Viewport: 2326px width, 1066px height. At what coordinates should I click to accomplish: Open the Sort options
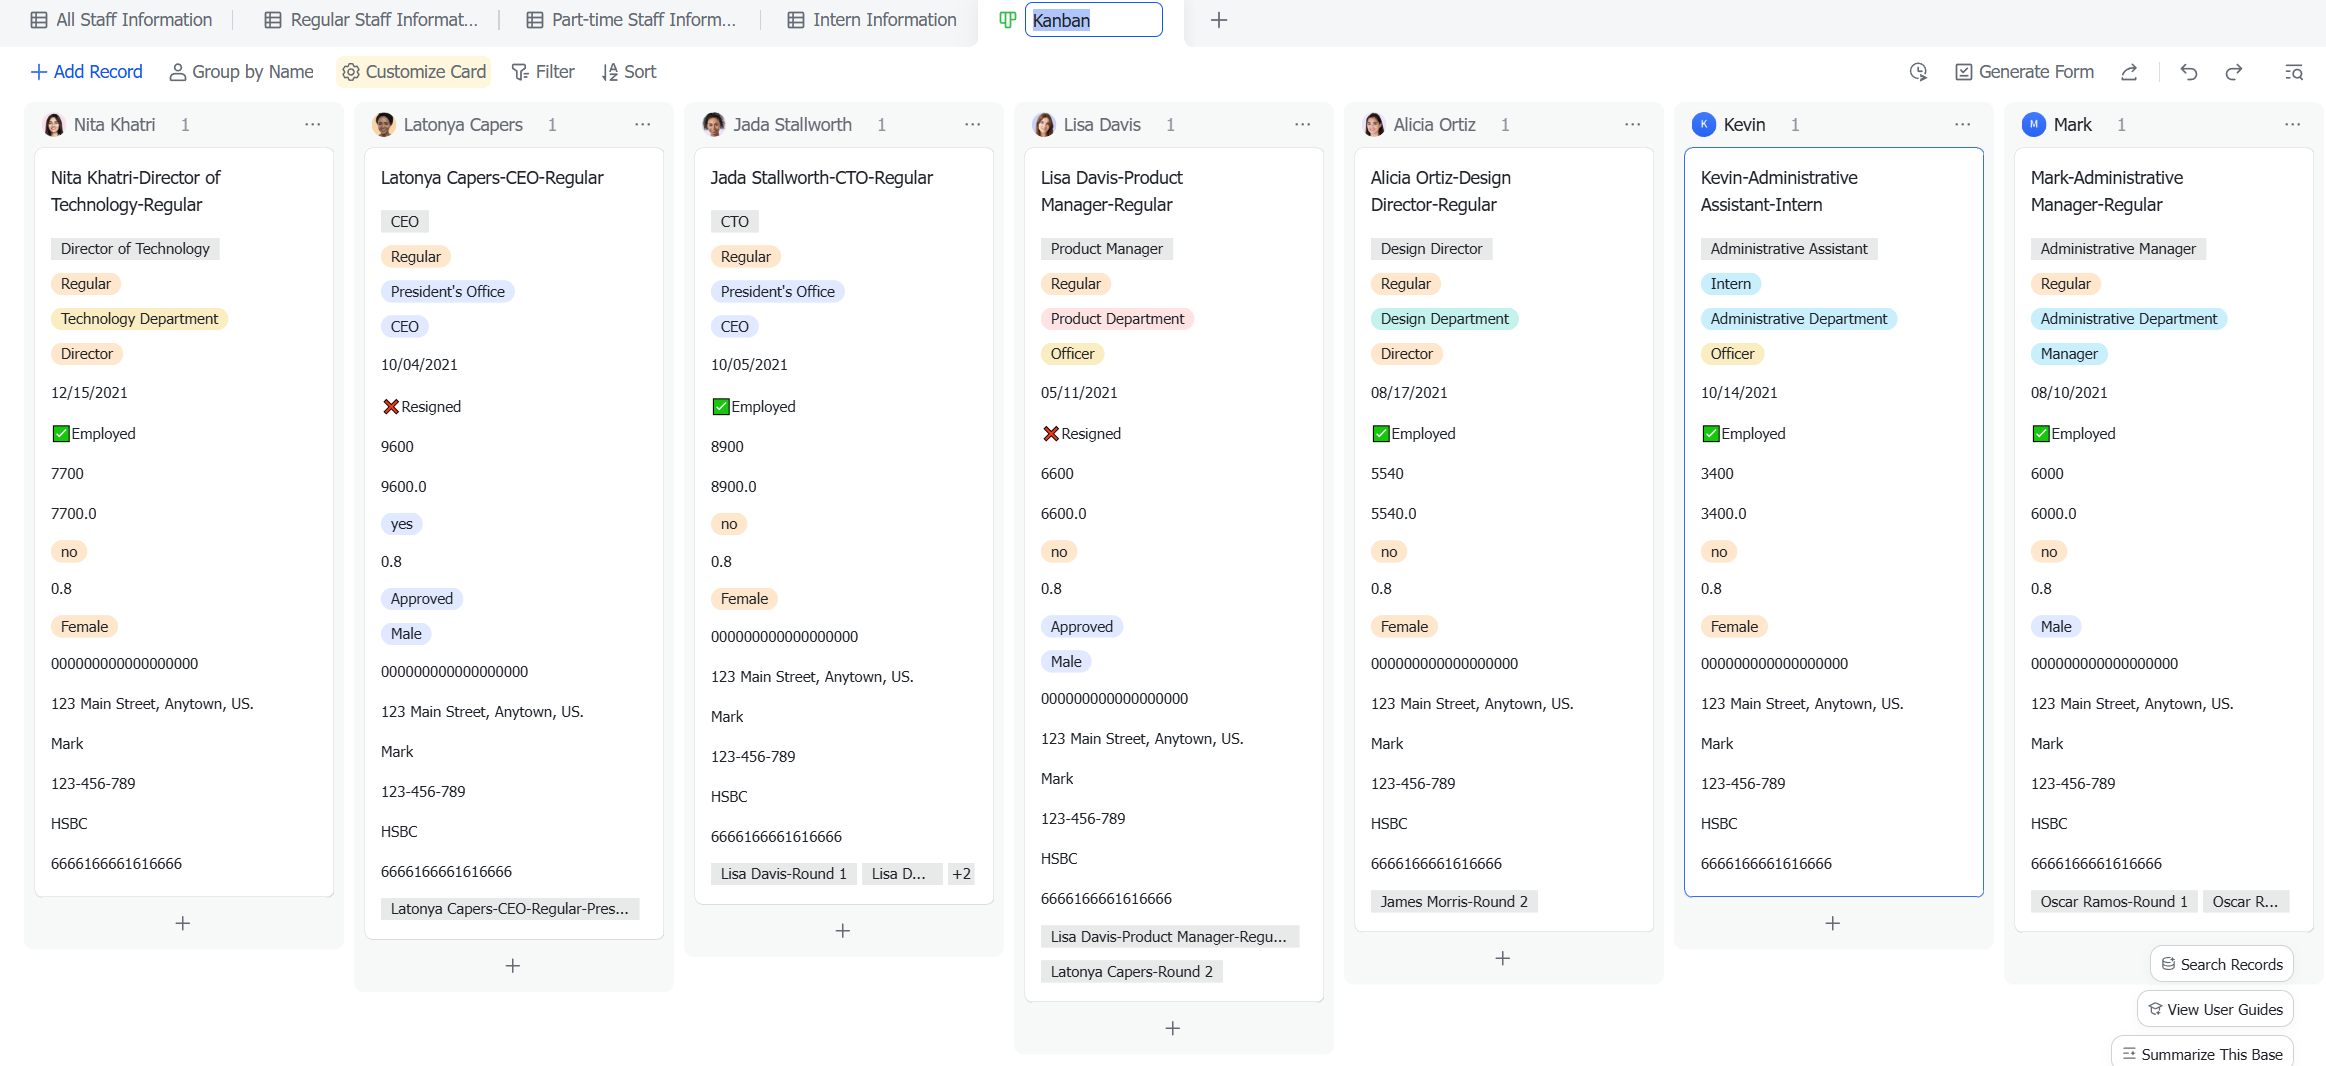point(629,72)
